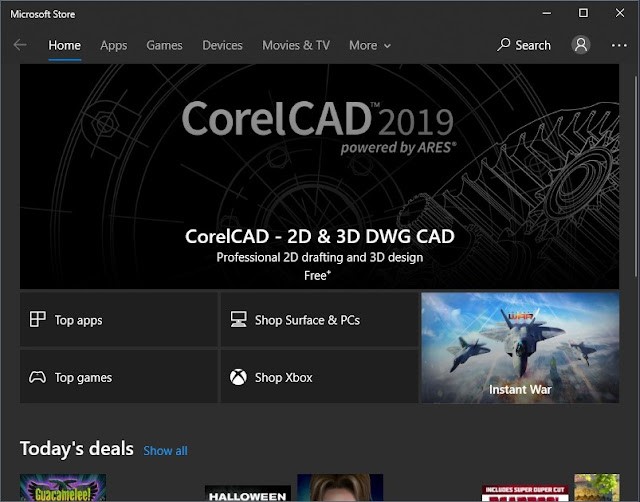Click the Free* price text
The height and width of the screenshot is (502, 640).
point(317,275)
